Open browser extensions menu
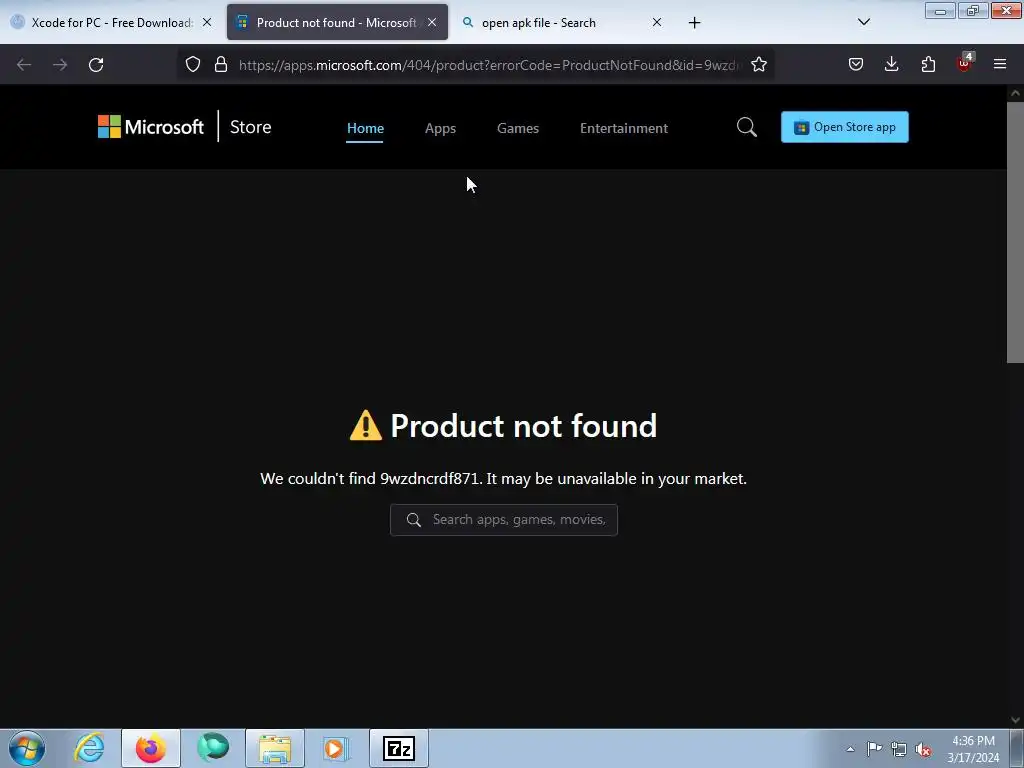Screen dimensions: 1024x768 (928, 65)
